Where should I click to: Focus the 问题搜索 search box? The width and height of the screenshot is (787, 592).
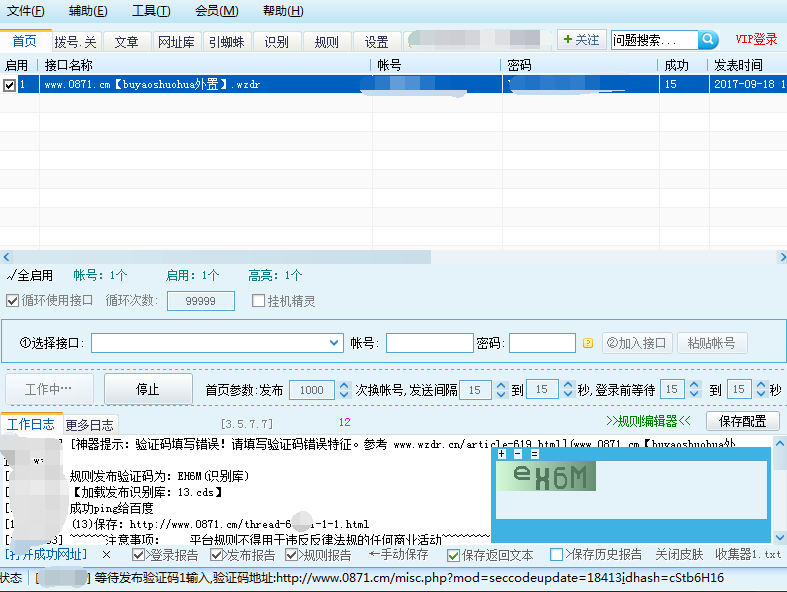pyautogui.click(x=654, y=40)
